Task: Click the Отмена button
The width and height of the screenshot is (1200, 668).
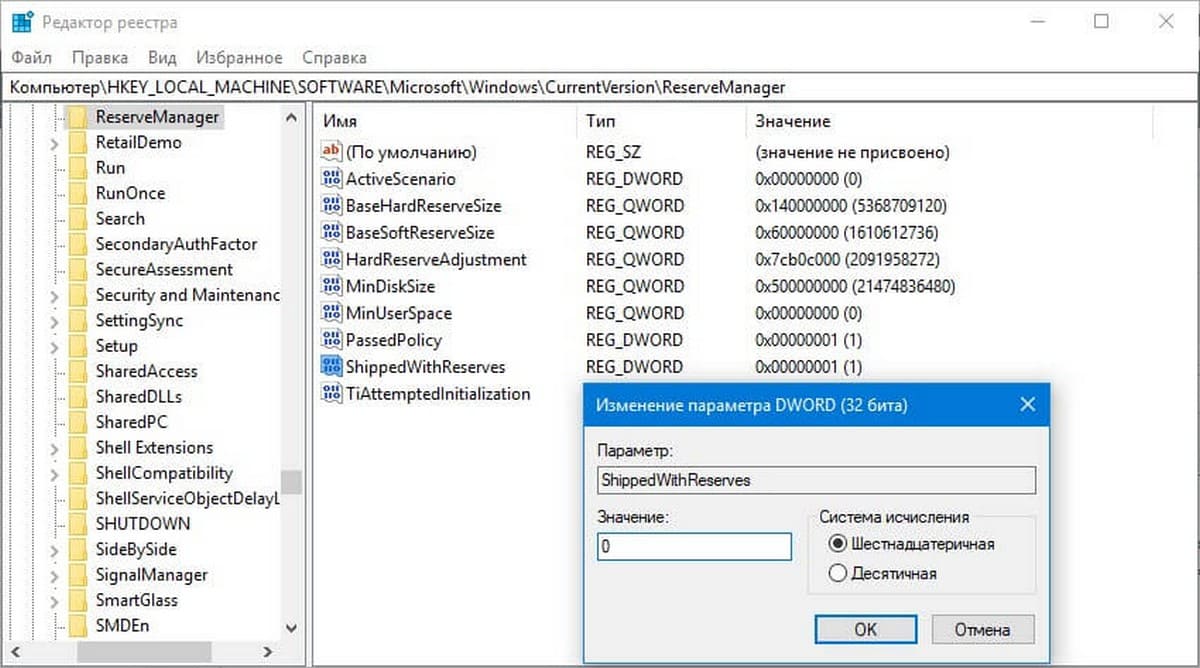Action: tap(982, 629)
